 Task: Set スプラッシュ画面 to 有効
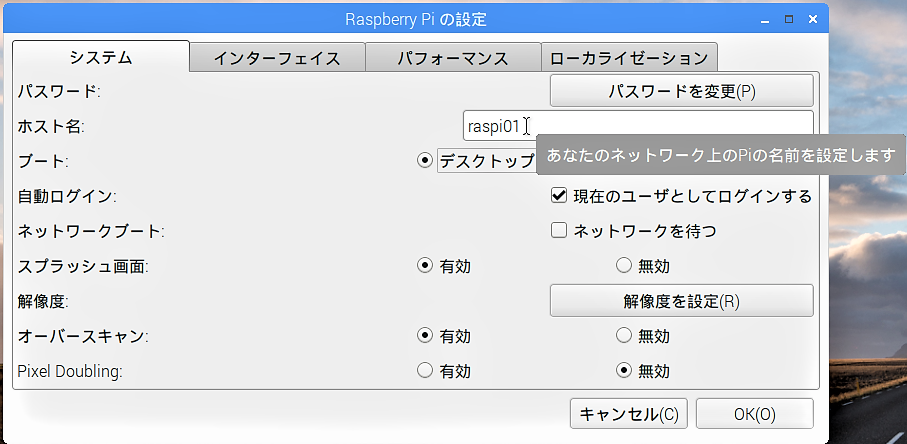425,266
